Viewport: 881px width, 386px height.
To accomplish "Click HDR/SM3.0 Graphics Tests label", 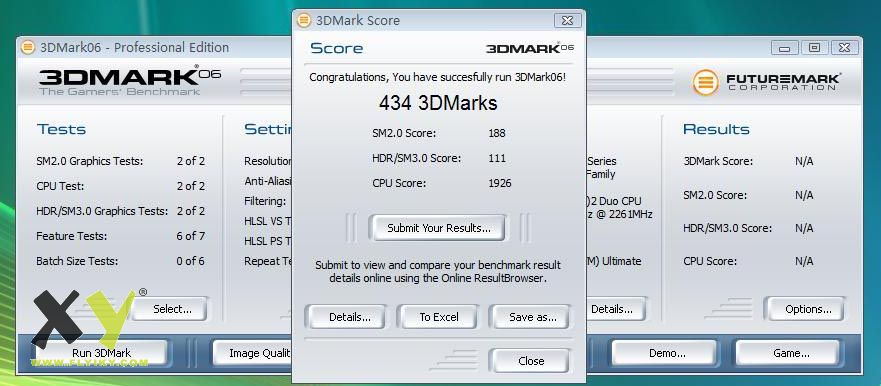I will tap(102, 211).
